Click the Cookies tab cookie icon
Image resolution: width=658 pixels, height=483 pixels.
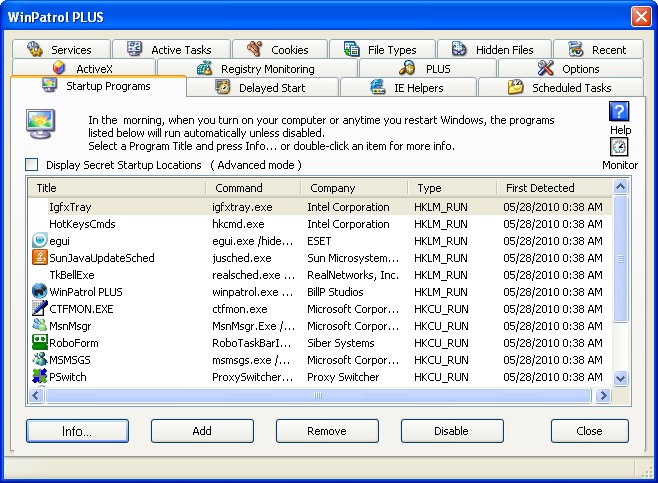click(x=255, y=49)
